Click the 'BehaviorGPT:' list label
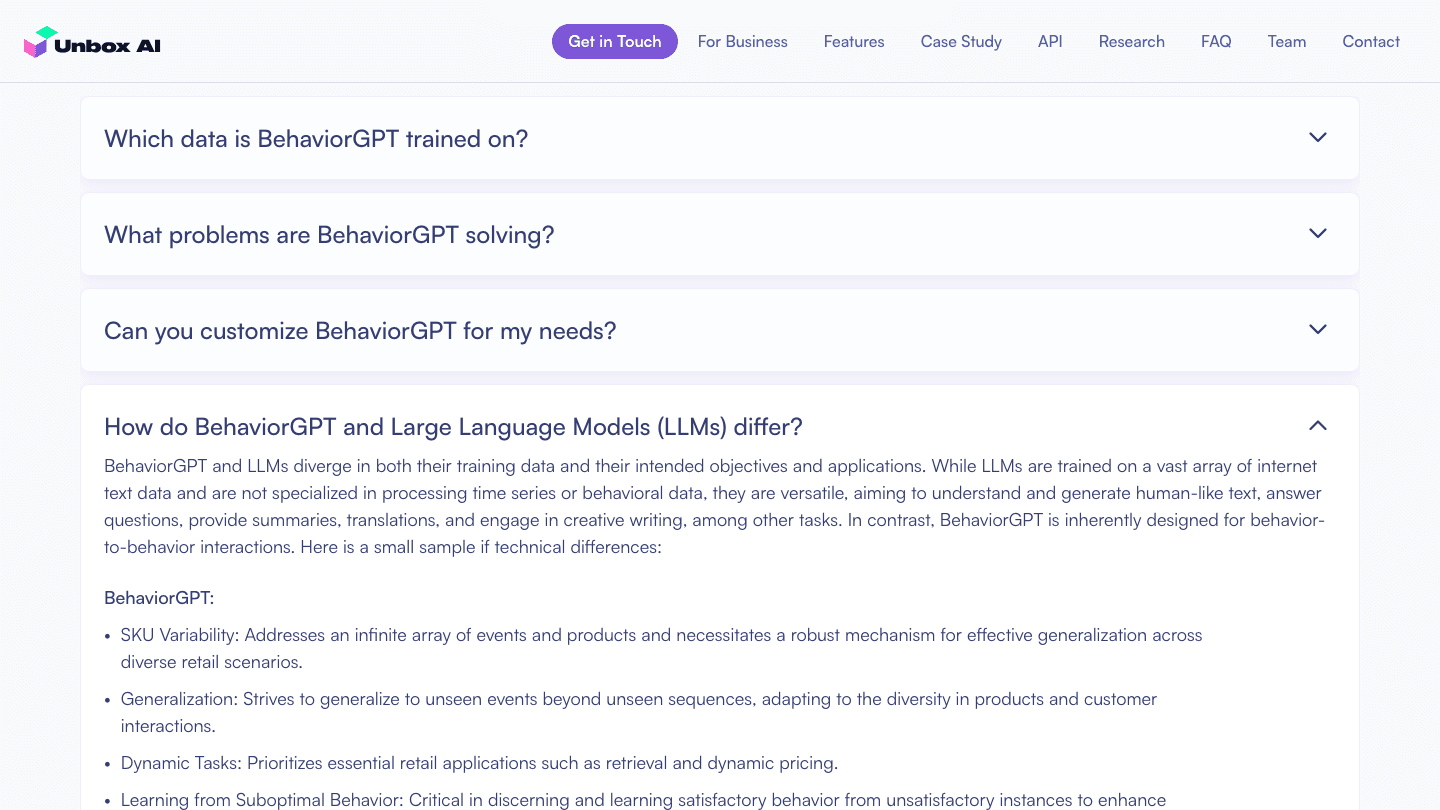 pos(159,598)
